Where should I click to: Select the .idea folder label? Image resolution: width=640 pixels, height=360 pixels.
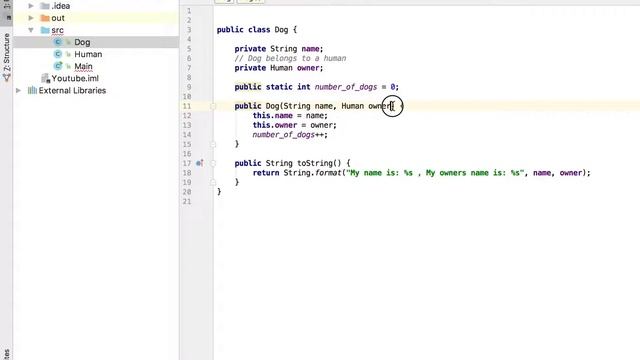tap(60, 6)
